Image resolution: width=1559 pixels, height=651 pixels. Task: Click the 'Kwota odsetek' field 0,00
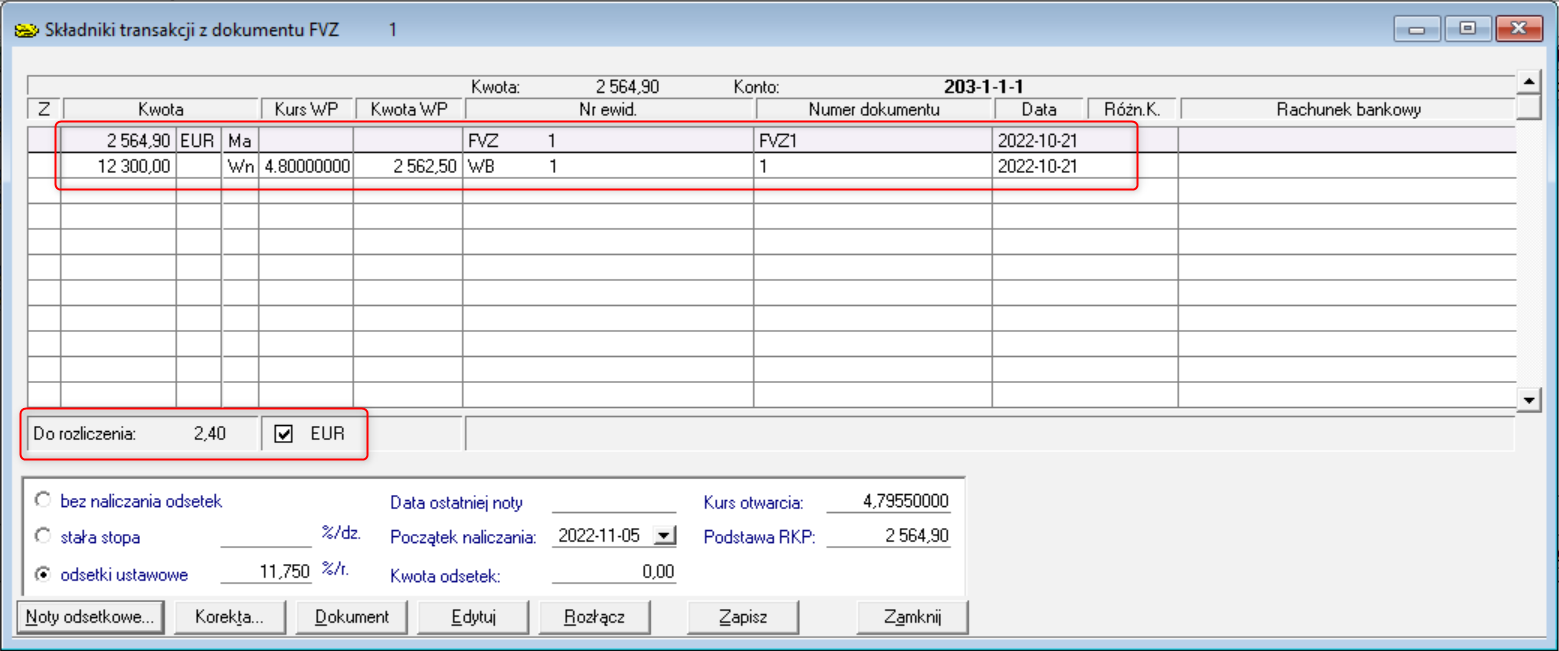[614, 573]
